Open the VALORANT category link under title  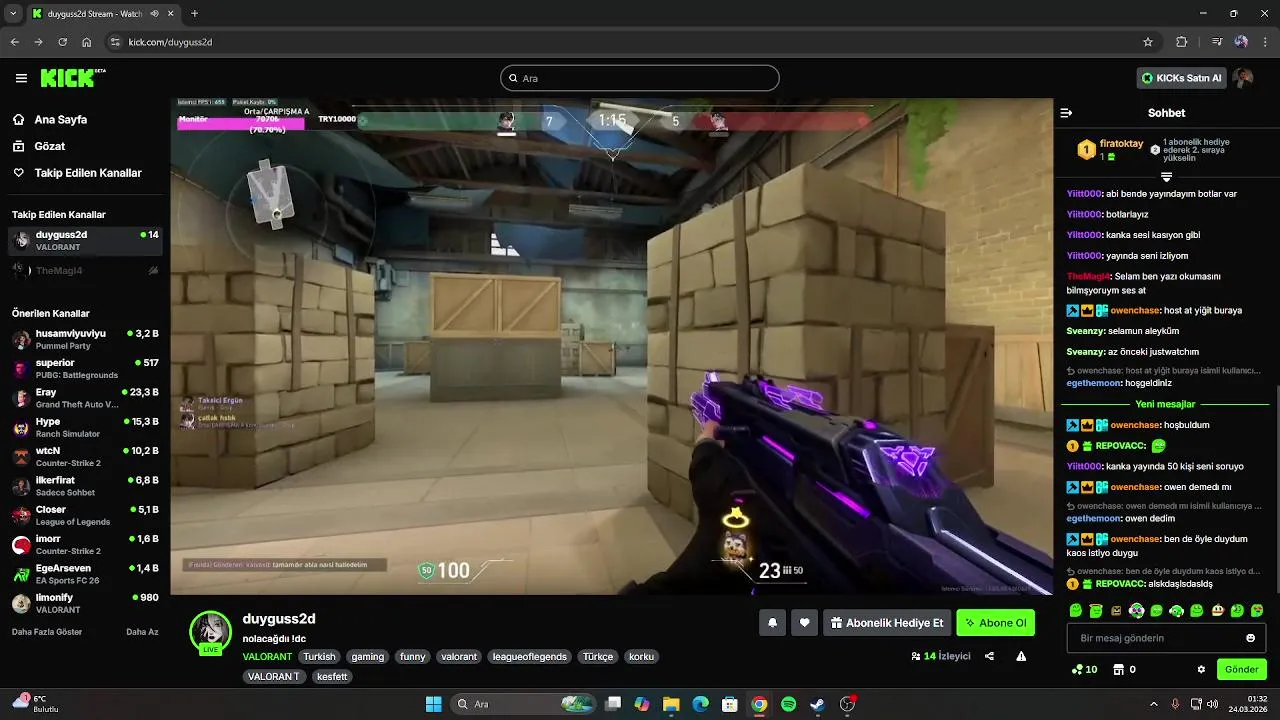click(x=267, y=657)
